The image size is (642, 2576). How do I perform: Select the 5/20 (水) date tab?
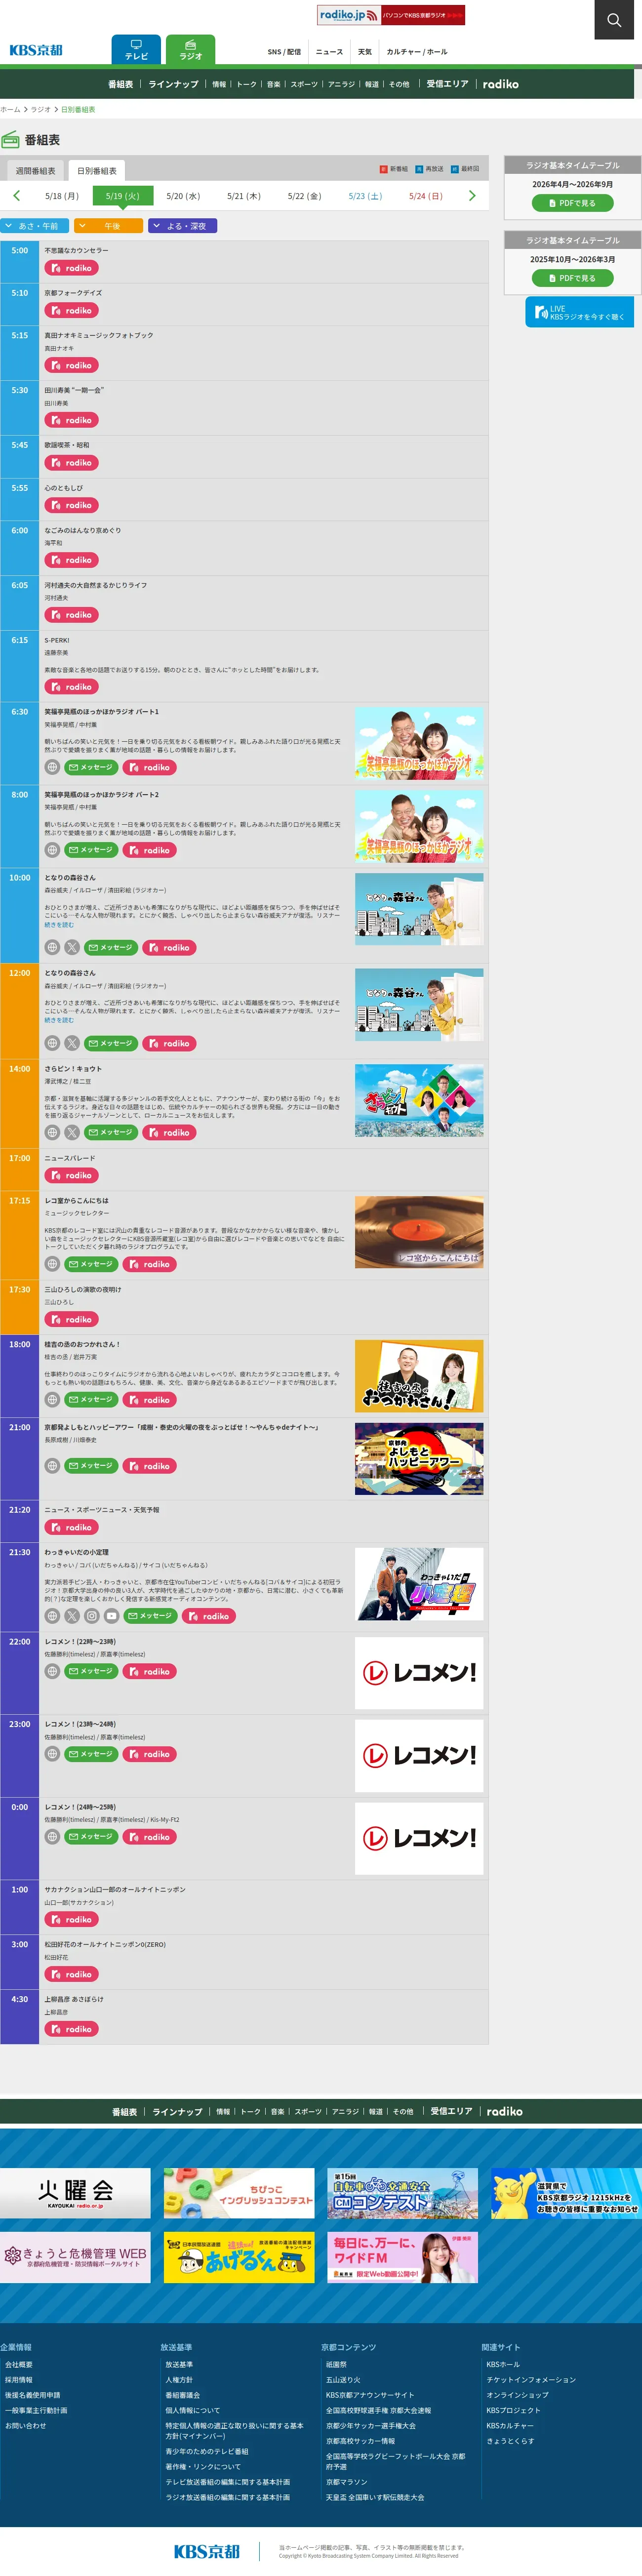pos(183,196)
